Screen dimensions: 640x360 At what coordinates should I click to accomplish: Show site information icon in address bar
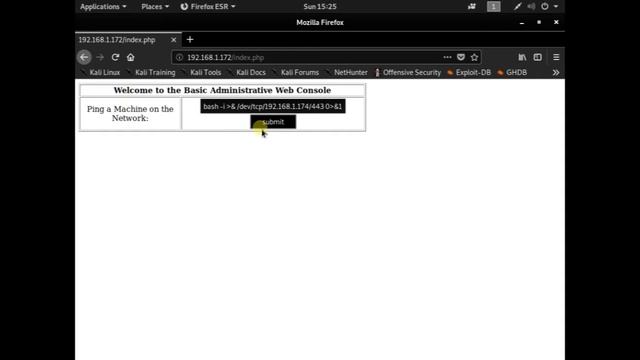coord(179,58)
